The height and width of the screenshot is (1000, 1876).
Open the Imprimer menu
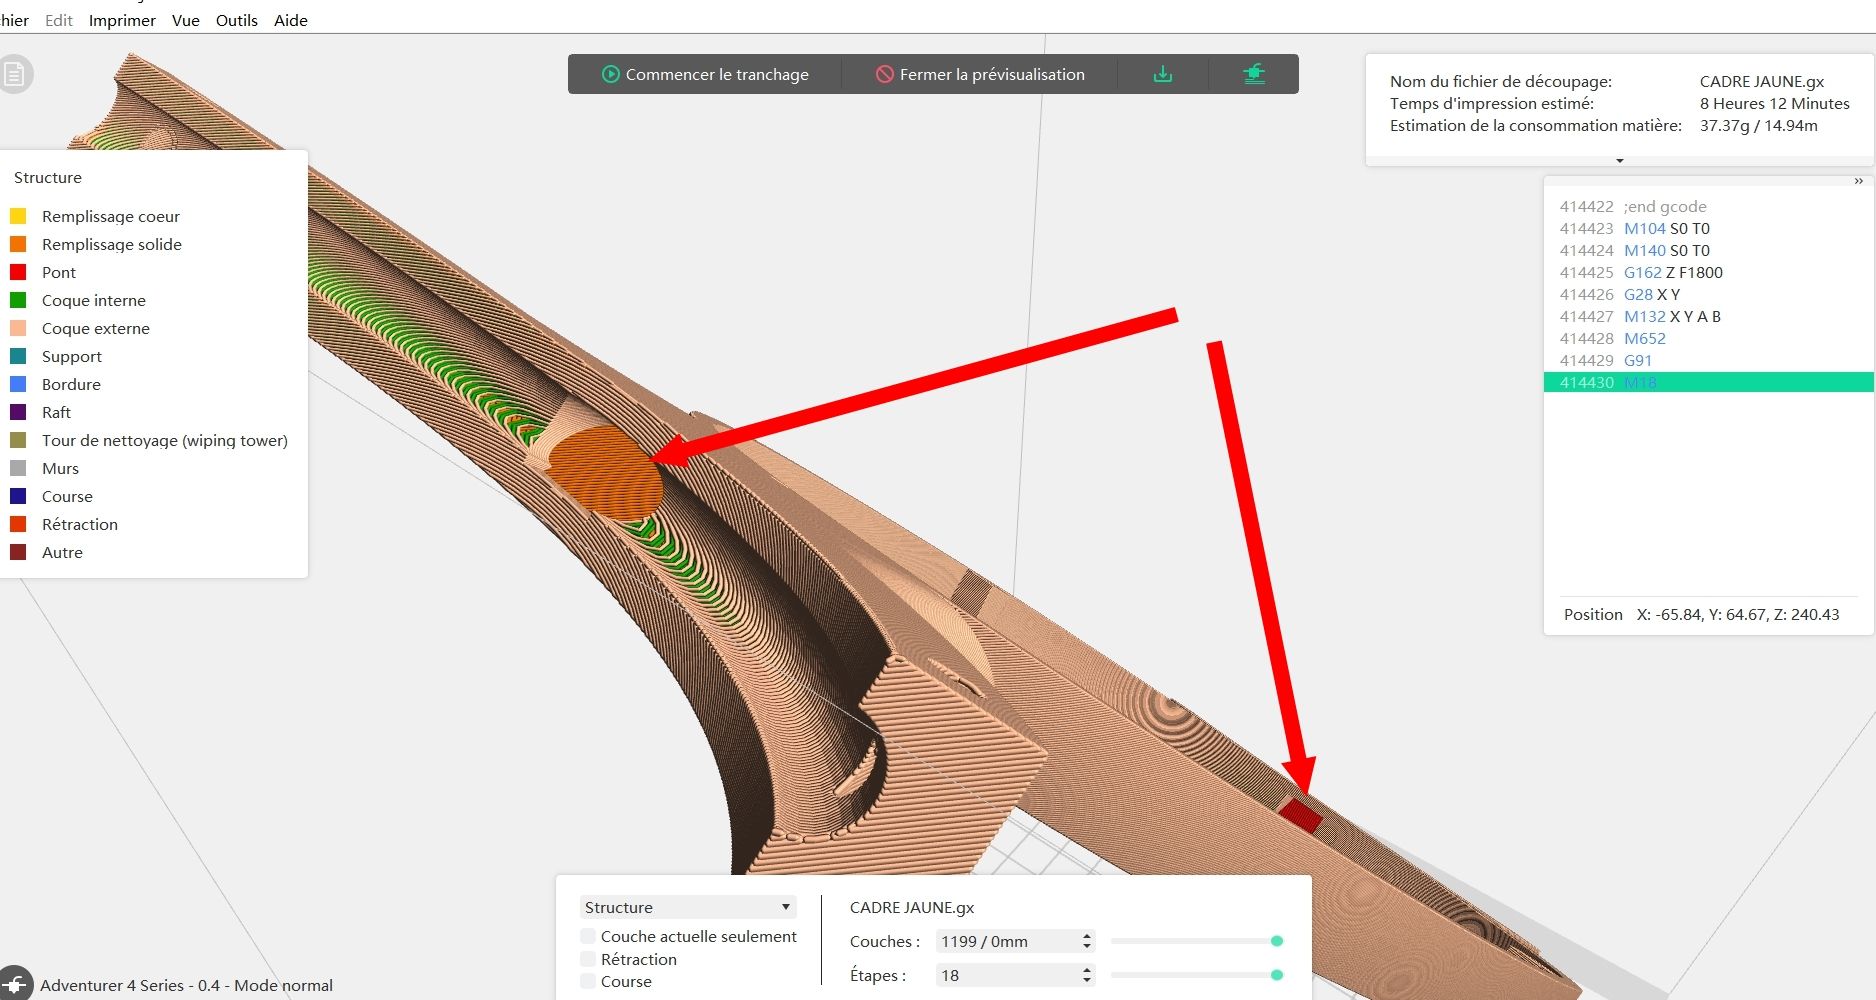122,20
